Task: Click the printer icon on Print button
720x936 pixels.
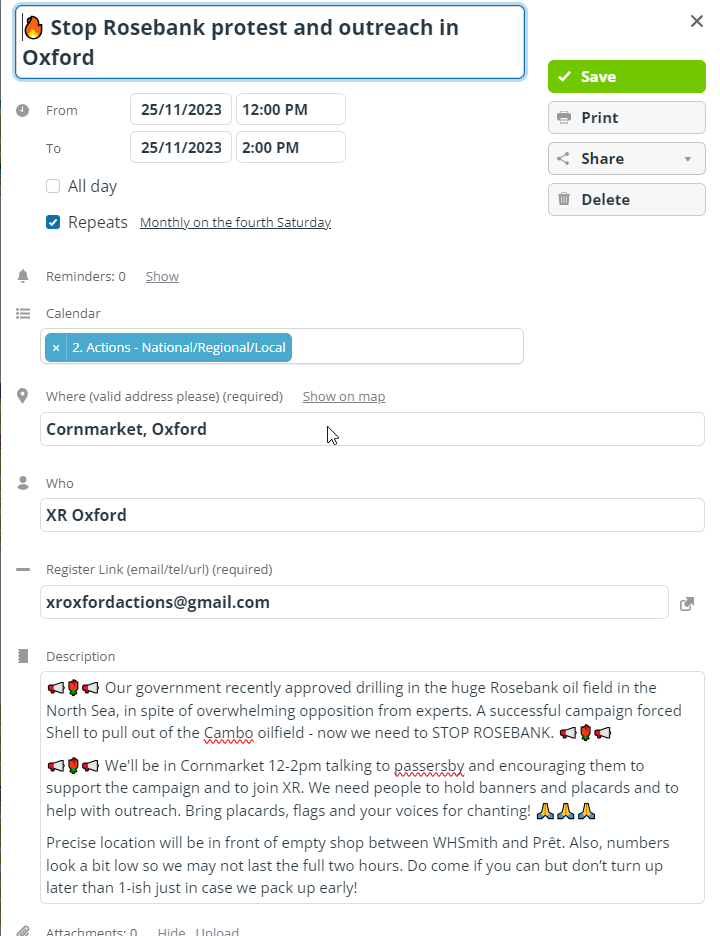Action: (x=564, y=118)
